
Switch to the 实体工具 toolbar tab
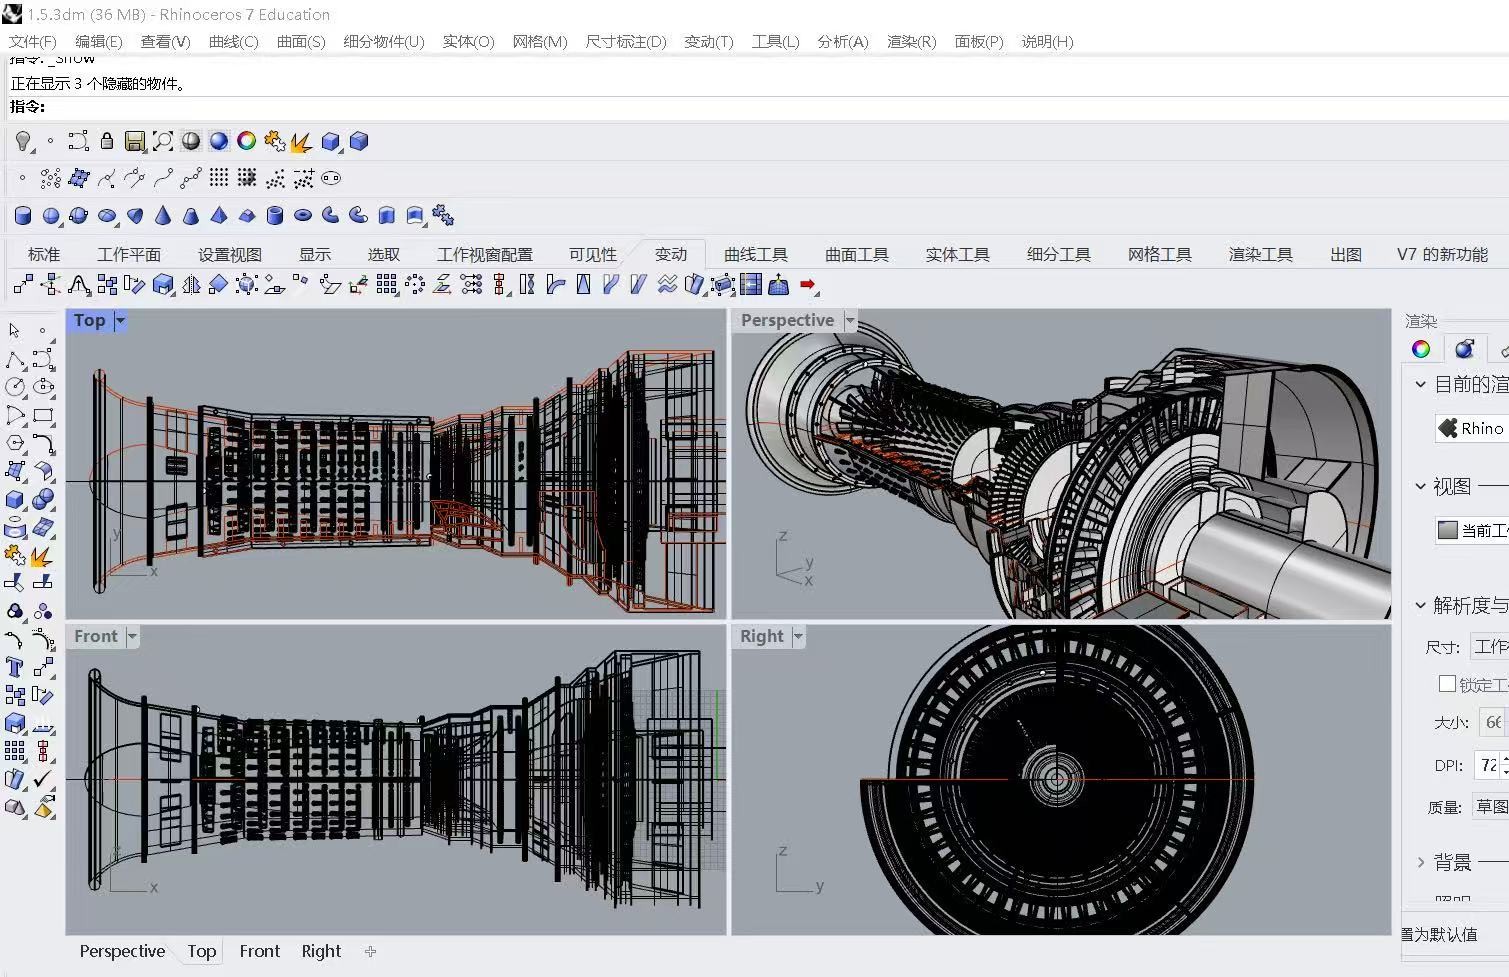[957, 254]
